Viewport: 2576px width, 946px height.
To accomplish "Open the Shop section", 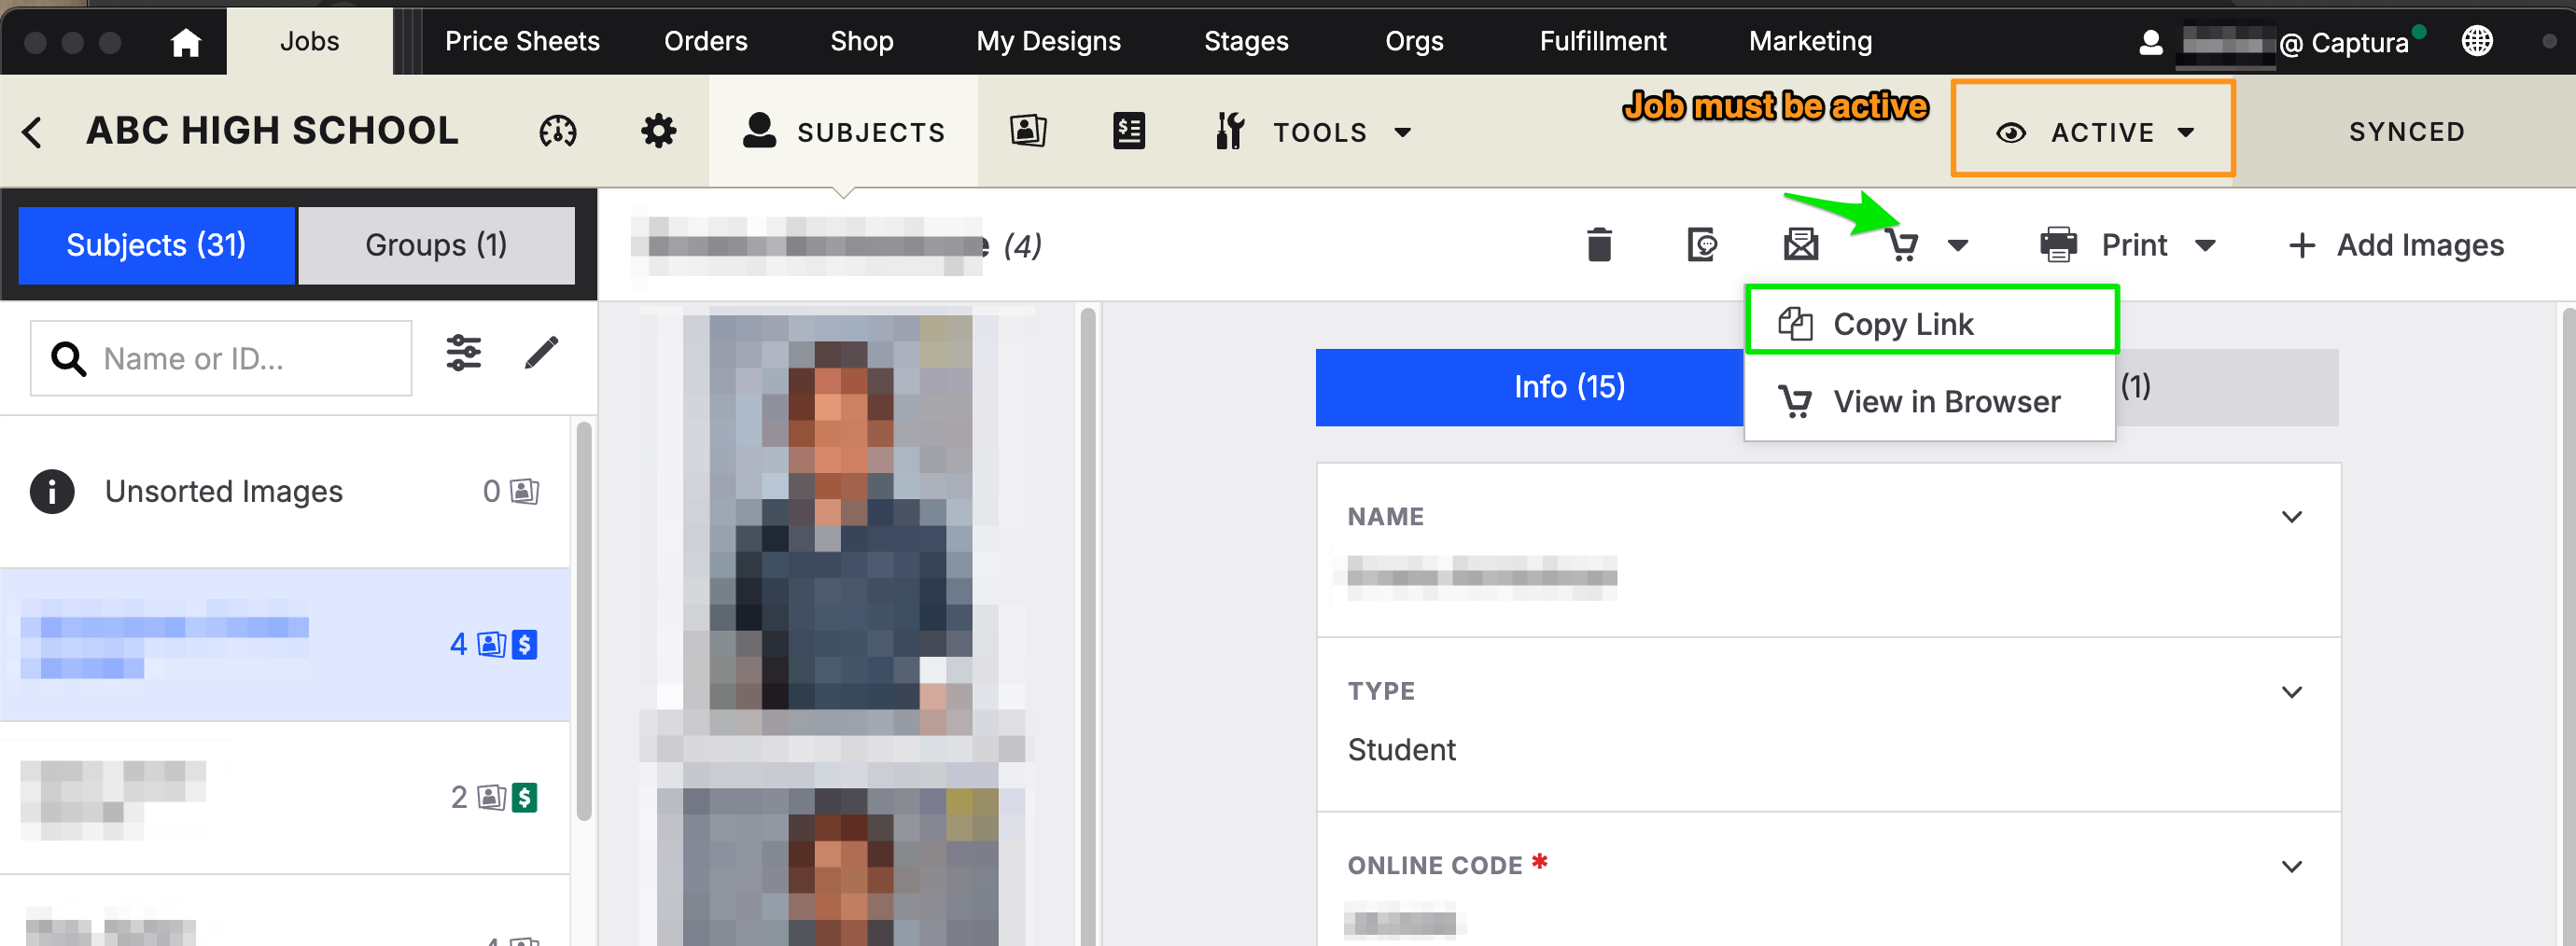I will pyautogui.click(x=861, y=41).
